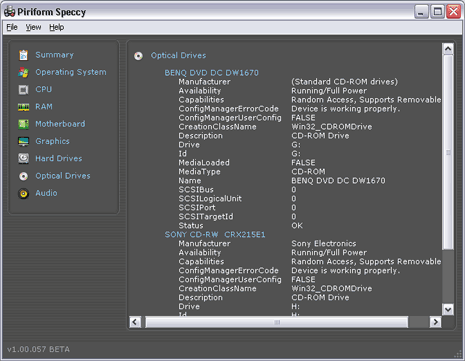Click the scroll down arrow
The width and height of the screenshot is (465, 361).
tap(448, 309)
